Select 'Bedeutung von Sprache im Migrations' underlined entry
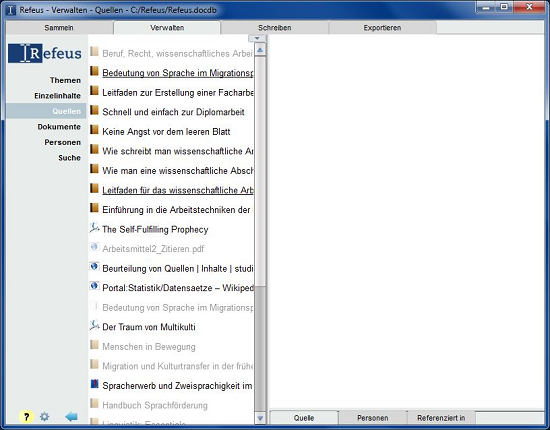 pyautogui.click(x=177, y=73)
